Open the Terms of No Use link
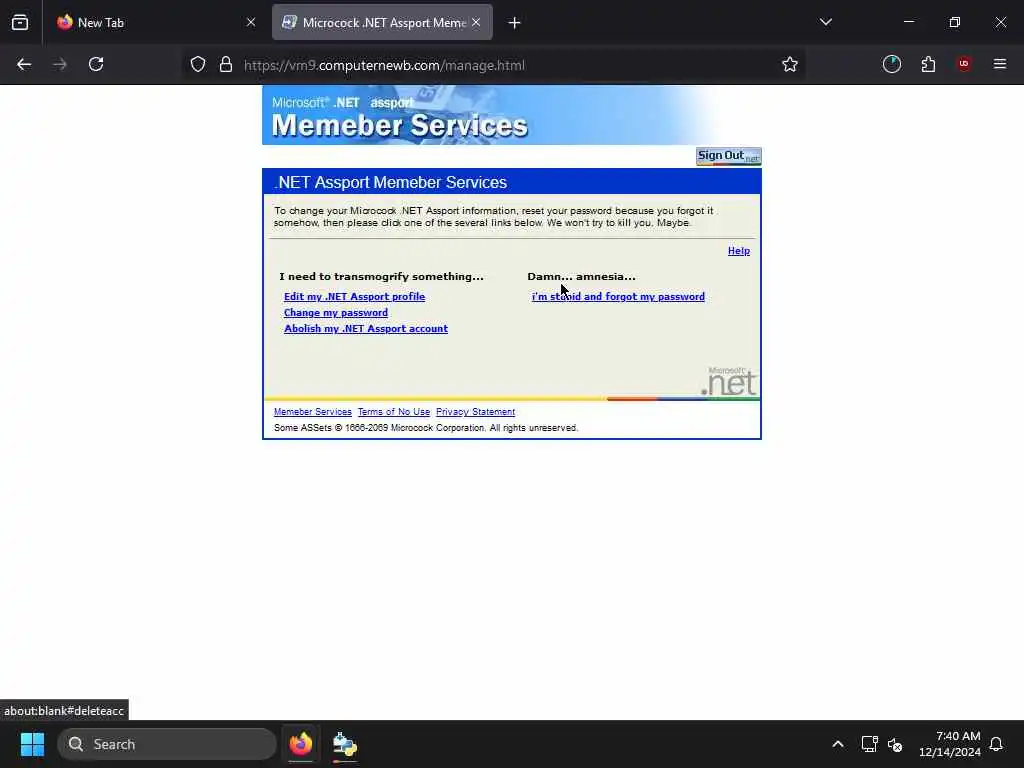 pyautogui.click(x=394, y=412)
